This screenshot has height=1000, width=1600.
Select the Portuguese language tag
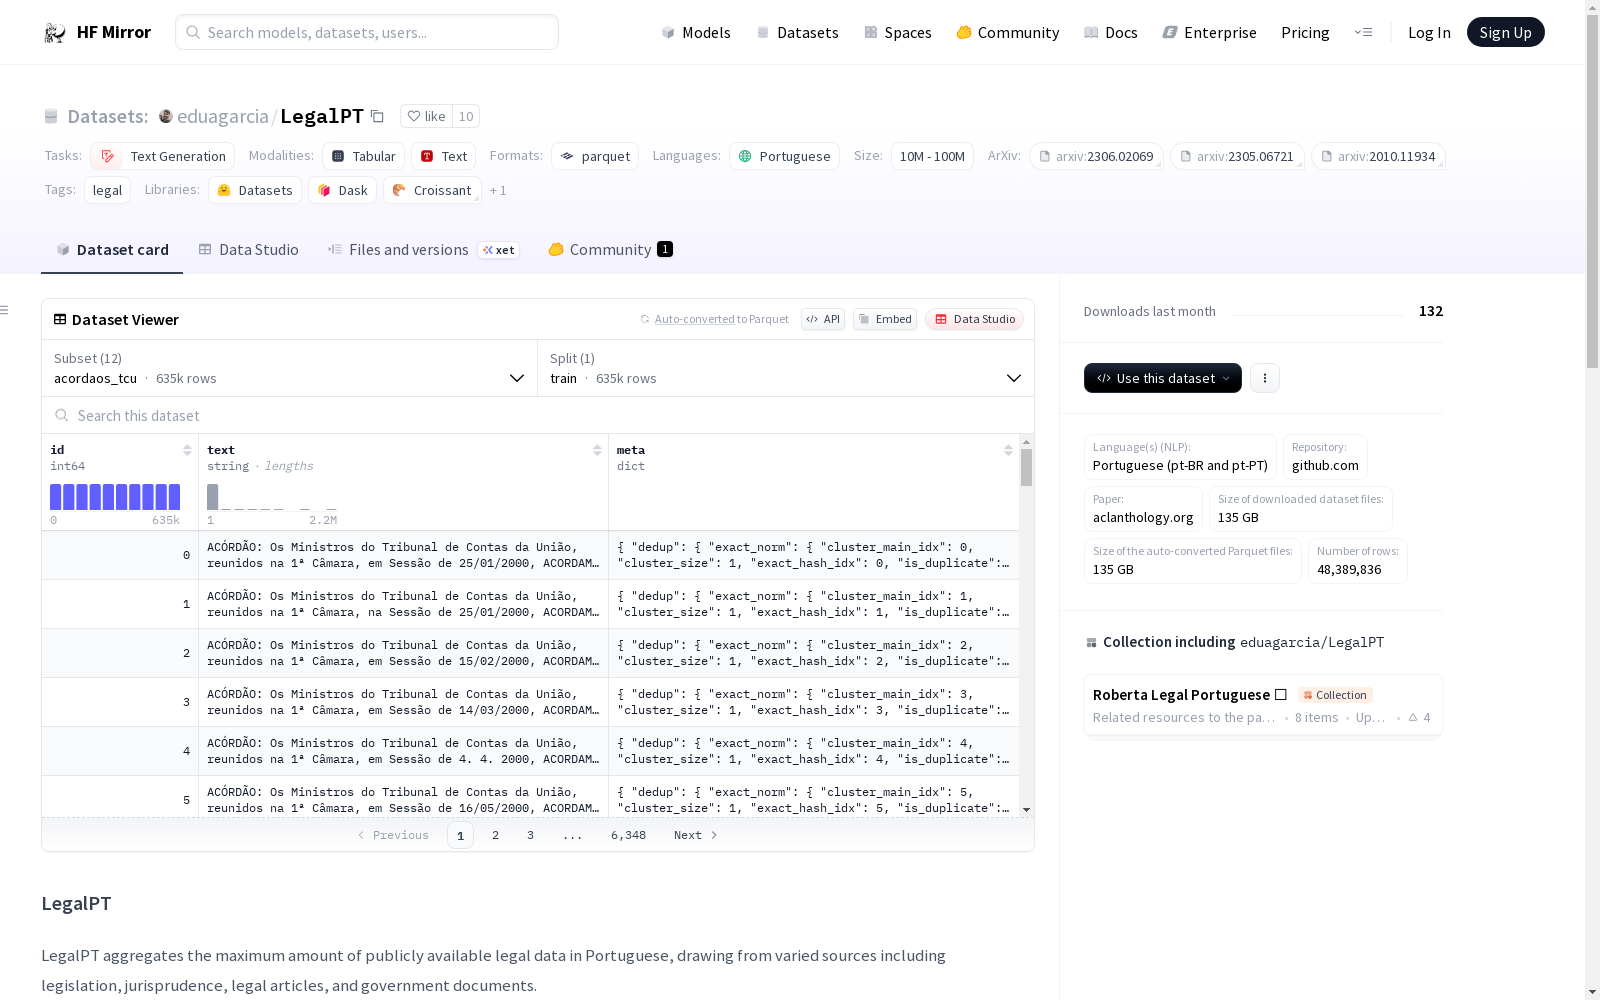coord(784,156)
